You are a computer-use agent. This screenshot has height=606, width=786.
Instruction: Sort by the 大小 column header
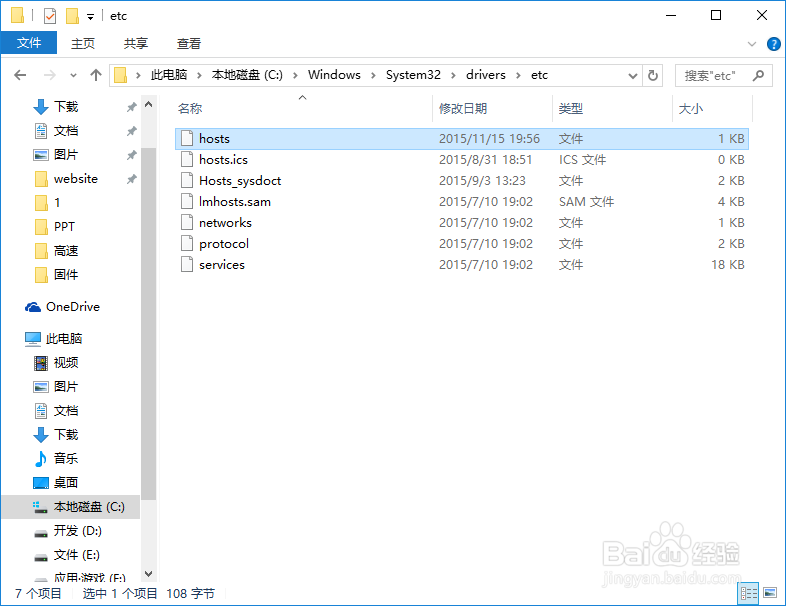[x=712, y=108]
